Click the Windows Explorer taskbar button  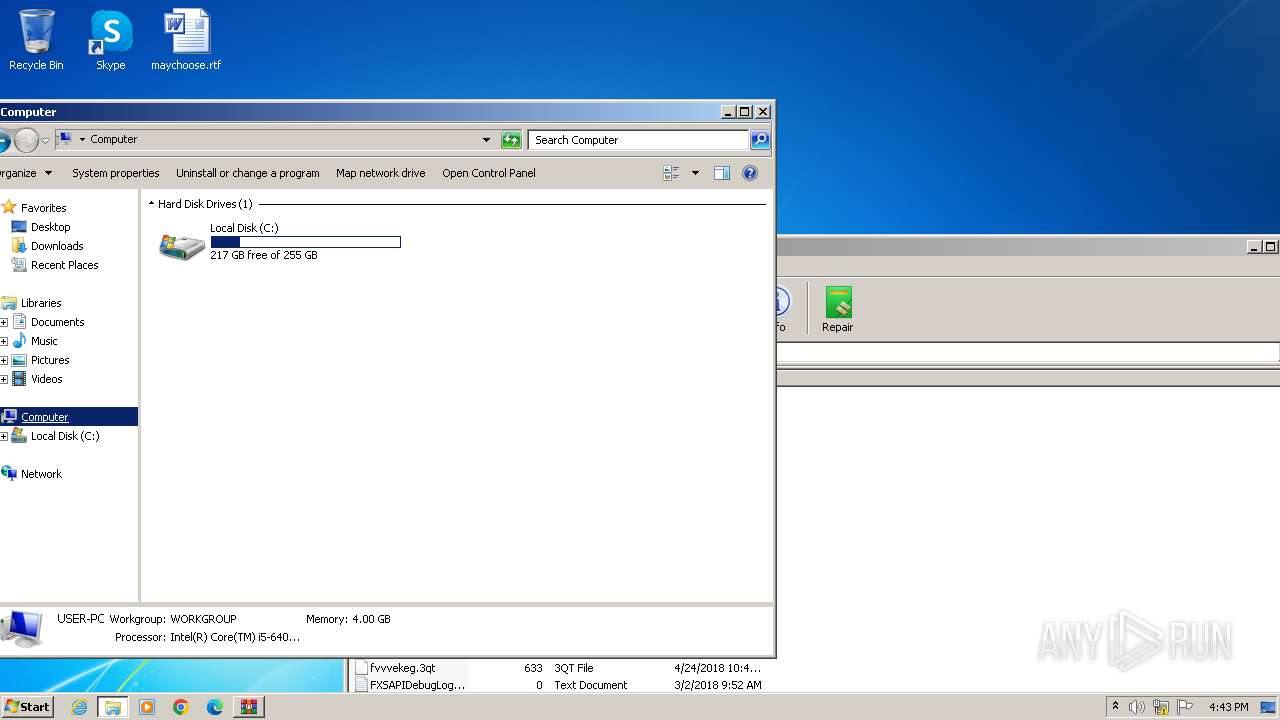113,707
